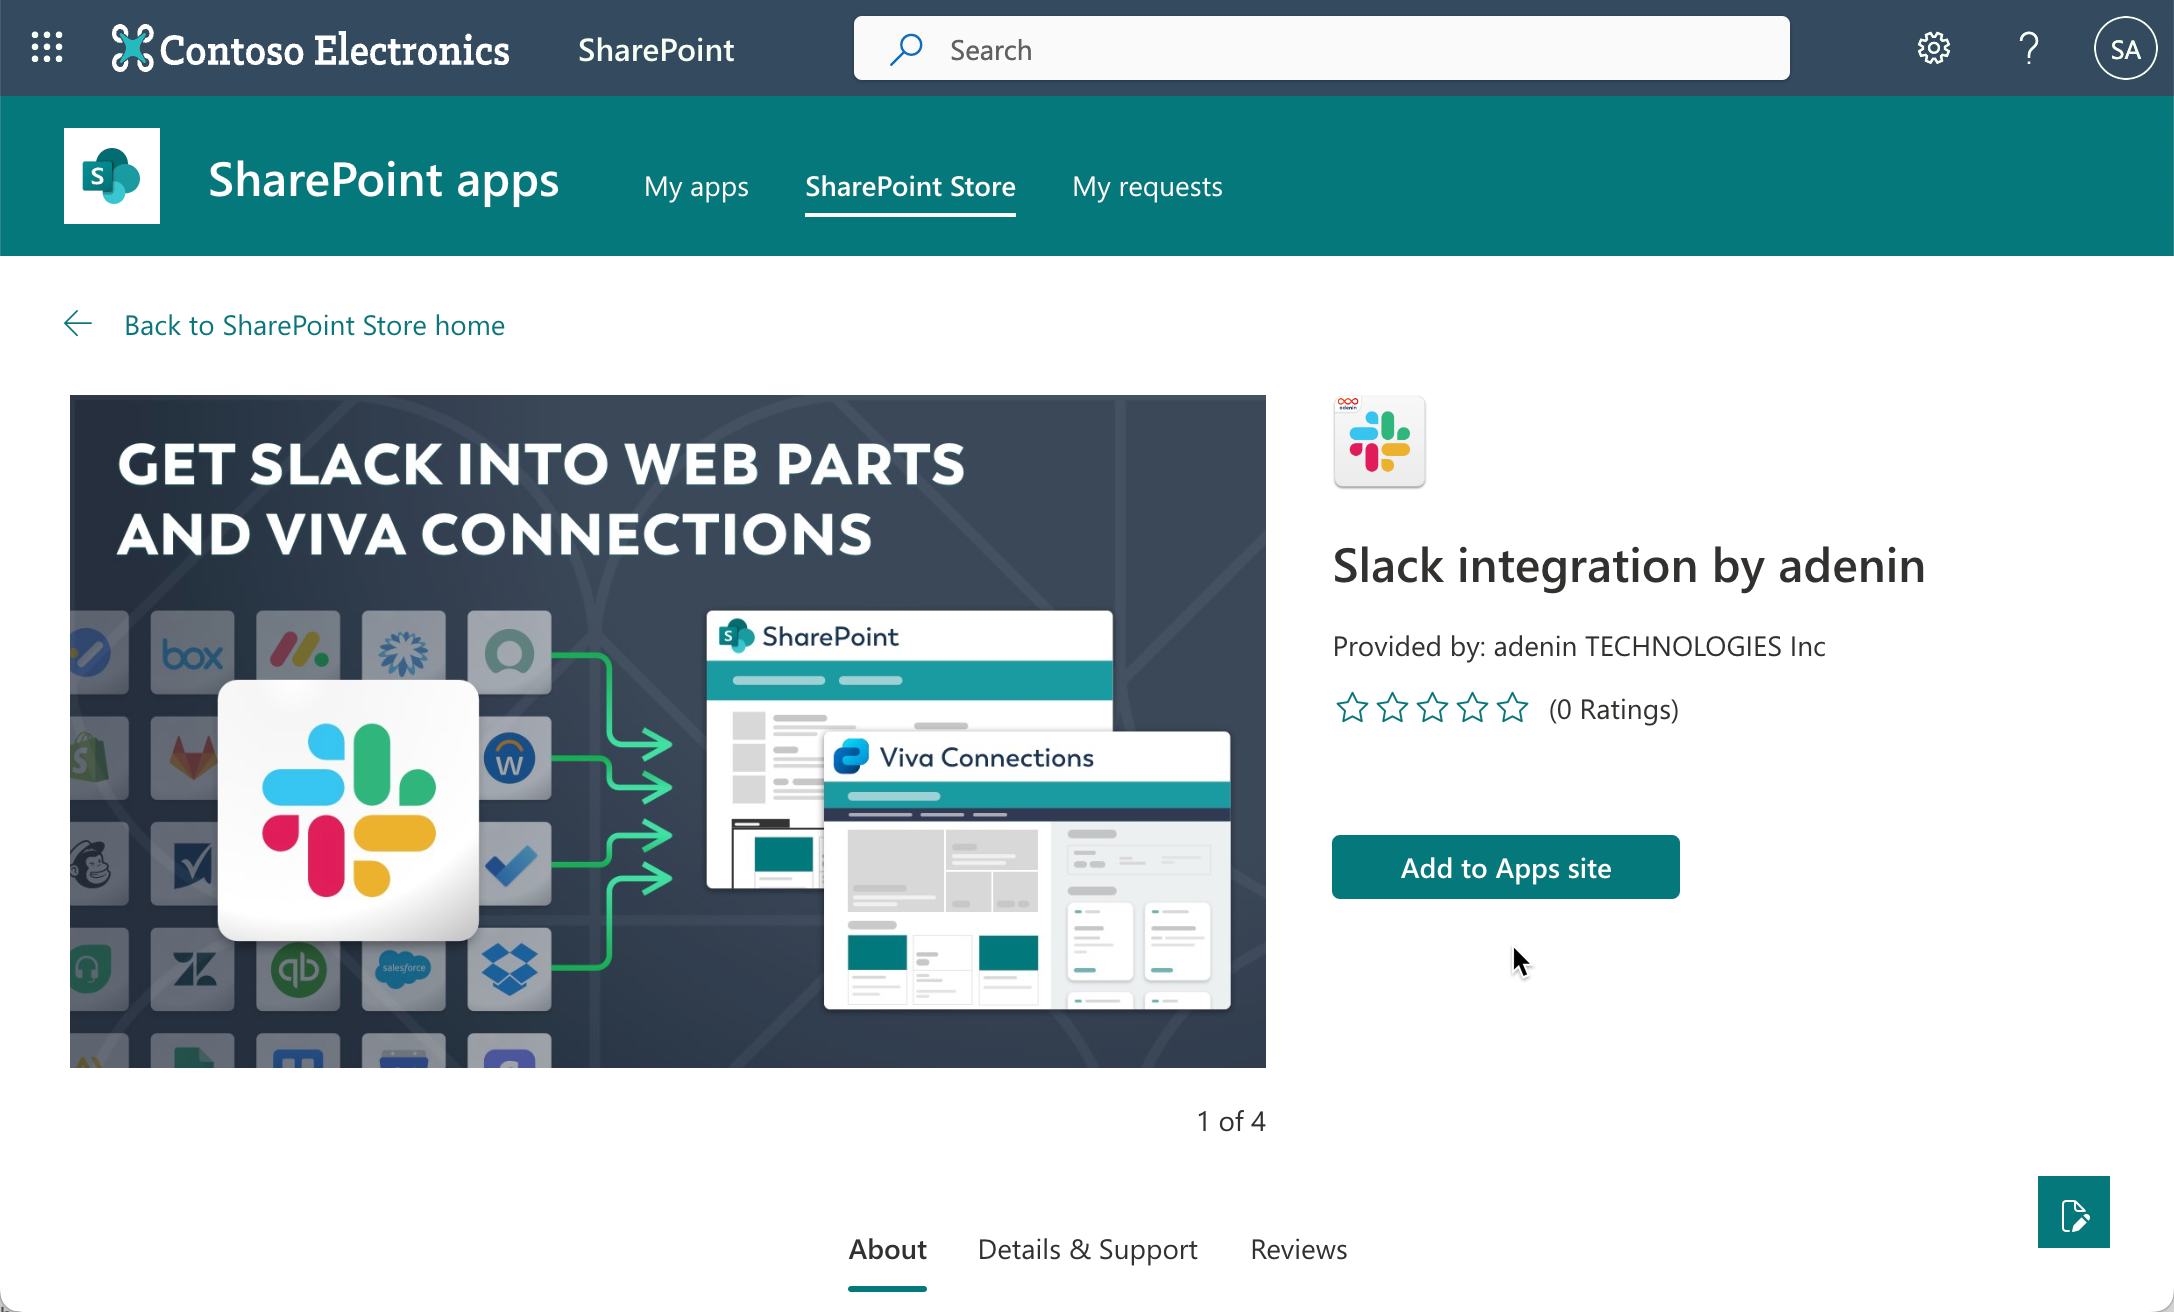Go to My apps tab
Screen dimensions: 2174x1312
point(696,187)
